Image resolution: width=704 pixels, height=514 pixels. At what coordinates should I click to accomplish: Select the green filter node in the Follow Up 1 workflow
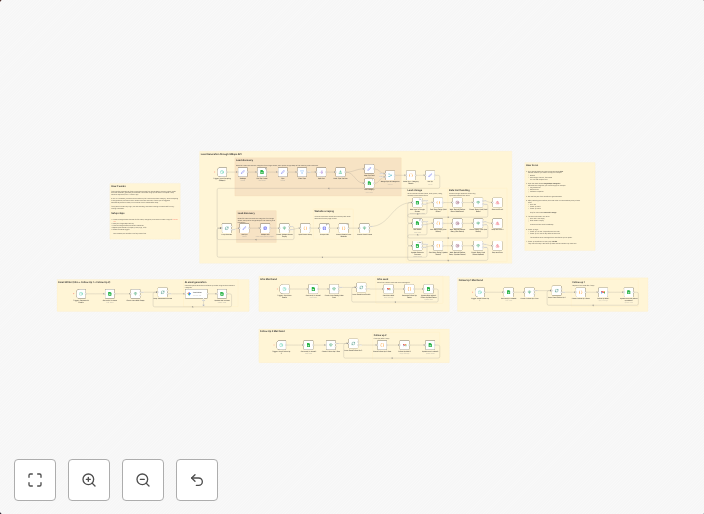pos(529,292)
